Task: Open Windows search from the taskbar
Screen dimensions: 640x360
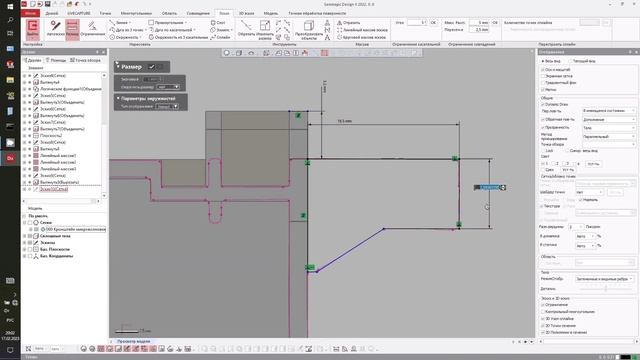Action: (x=10, y=20)
